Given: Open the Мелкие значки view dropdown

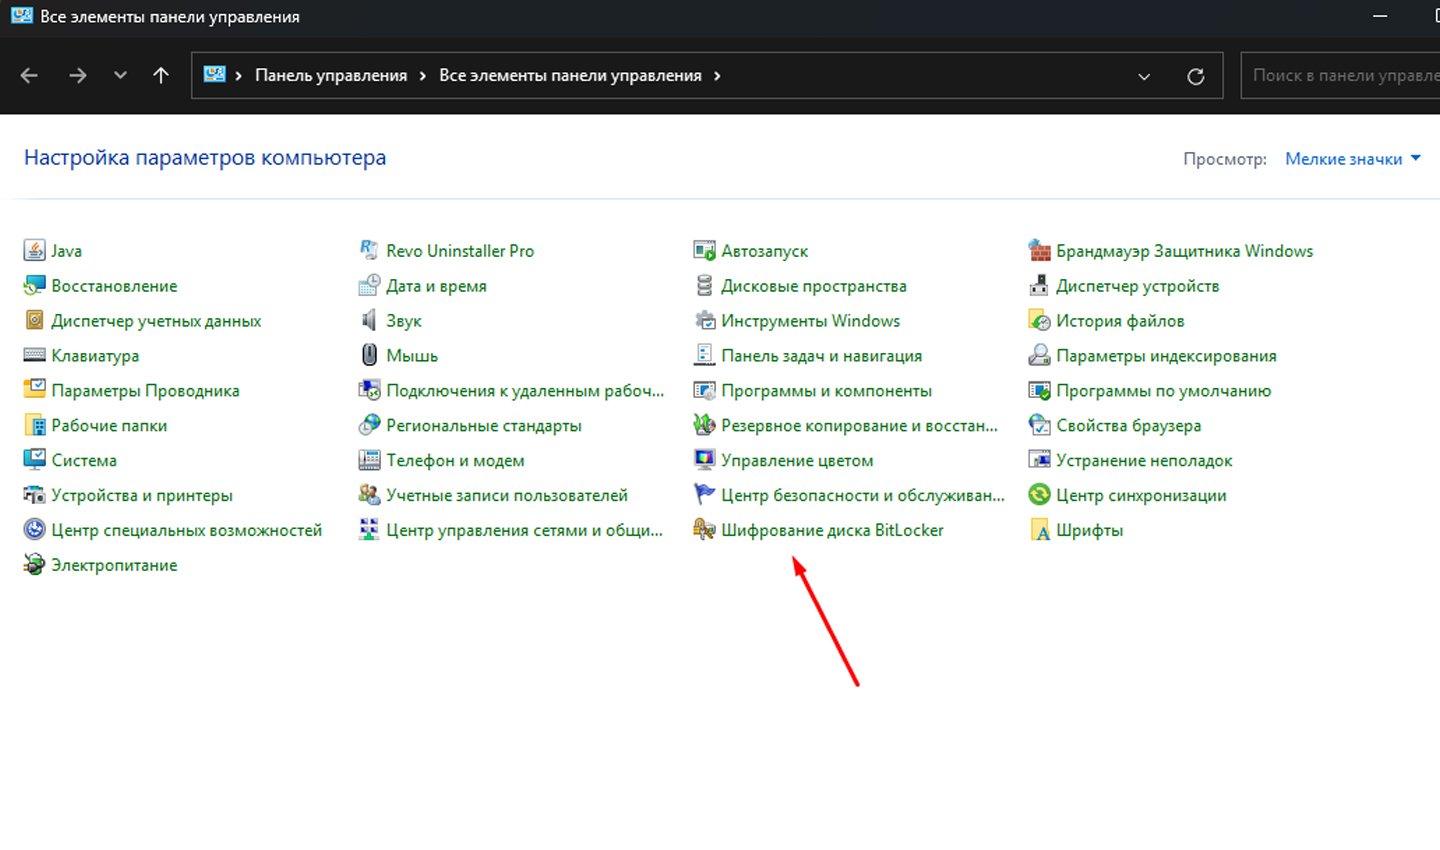Looking at the screenshot, I should [1352, 159].
